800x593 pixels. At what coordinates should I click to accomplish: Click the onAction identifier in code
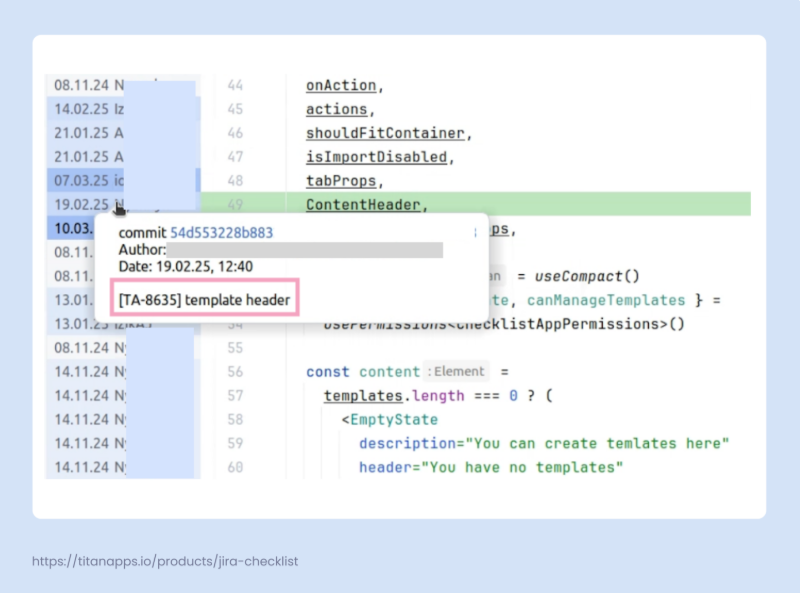click(342, 86)
